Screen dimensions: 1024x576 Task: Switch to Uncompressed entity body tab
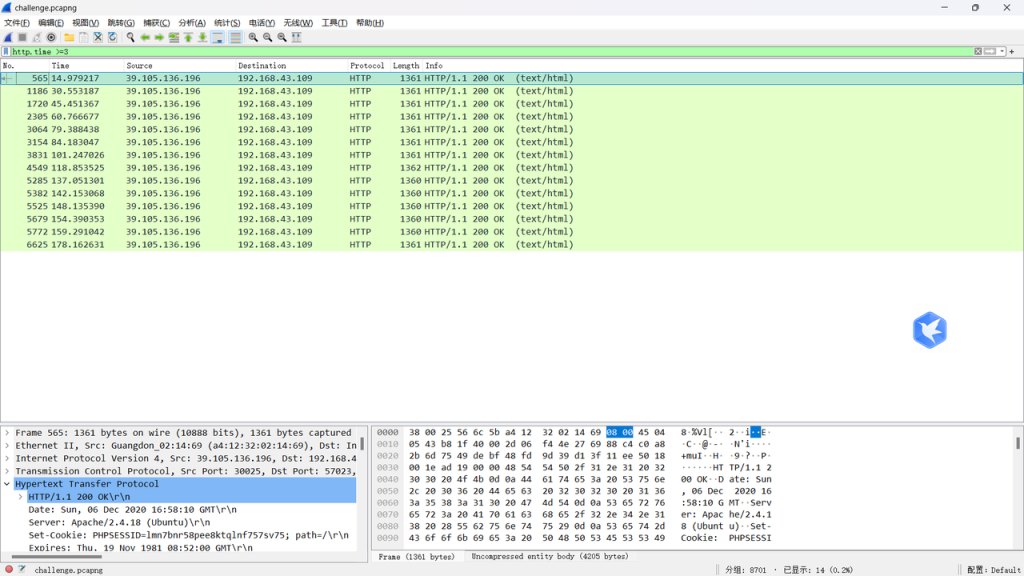(x=549, y=556)
